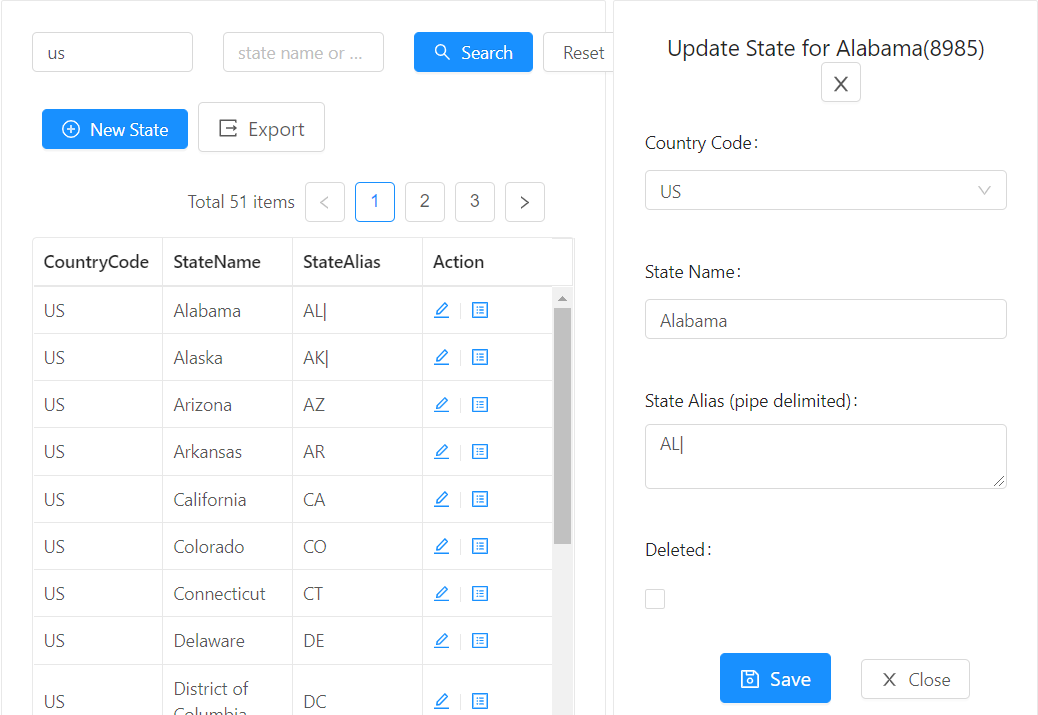Close the Update State panel with X

click(841, 83)
